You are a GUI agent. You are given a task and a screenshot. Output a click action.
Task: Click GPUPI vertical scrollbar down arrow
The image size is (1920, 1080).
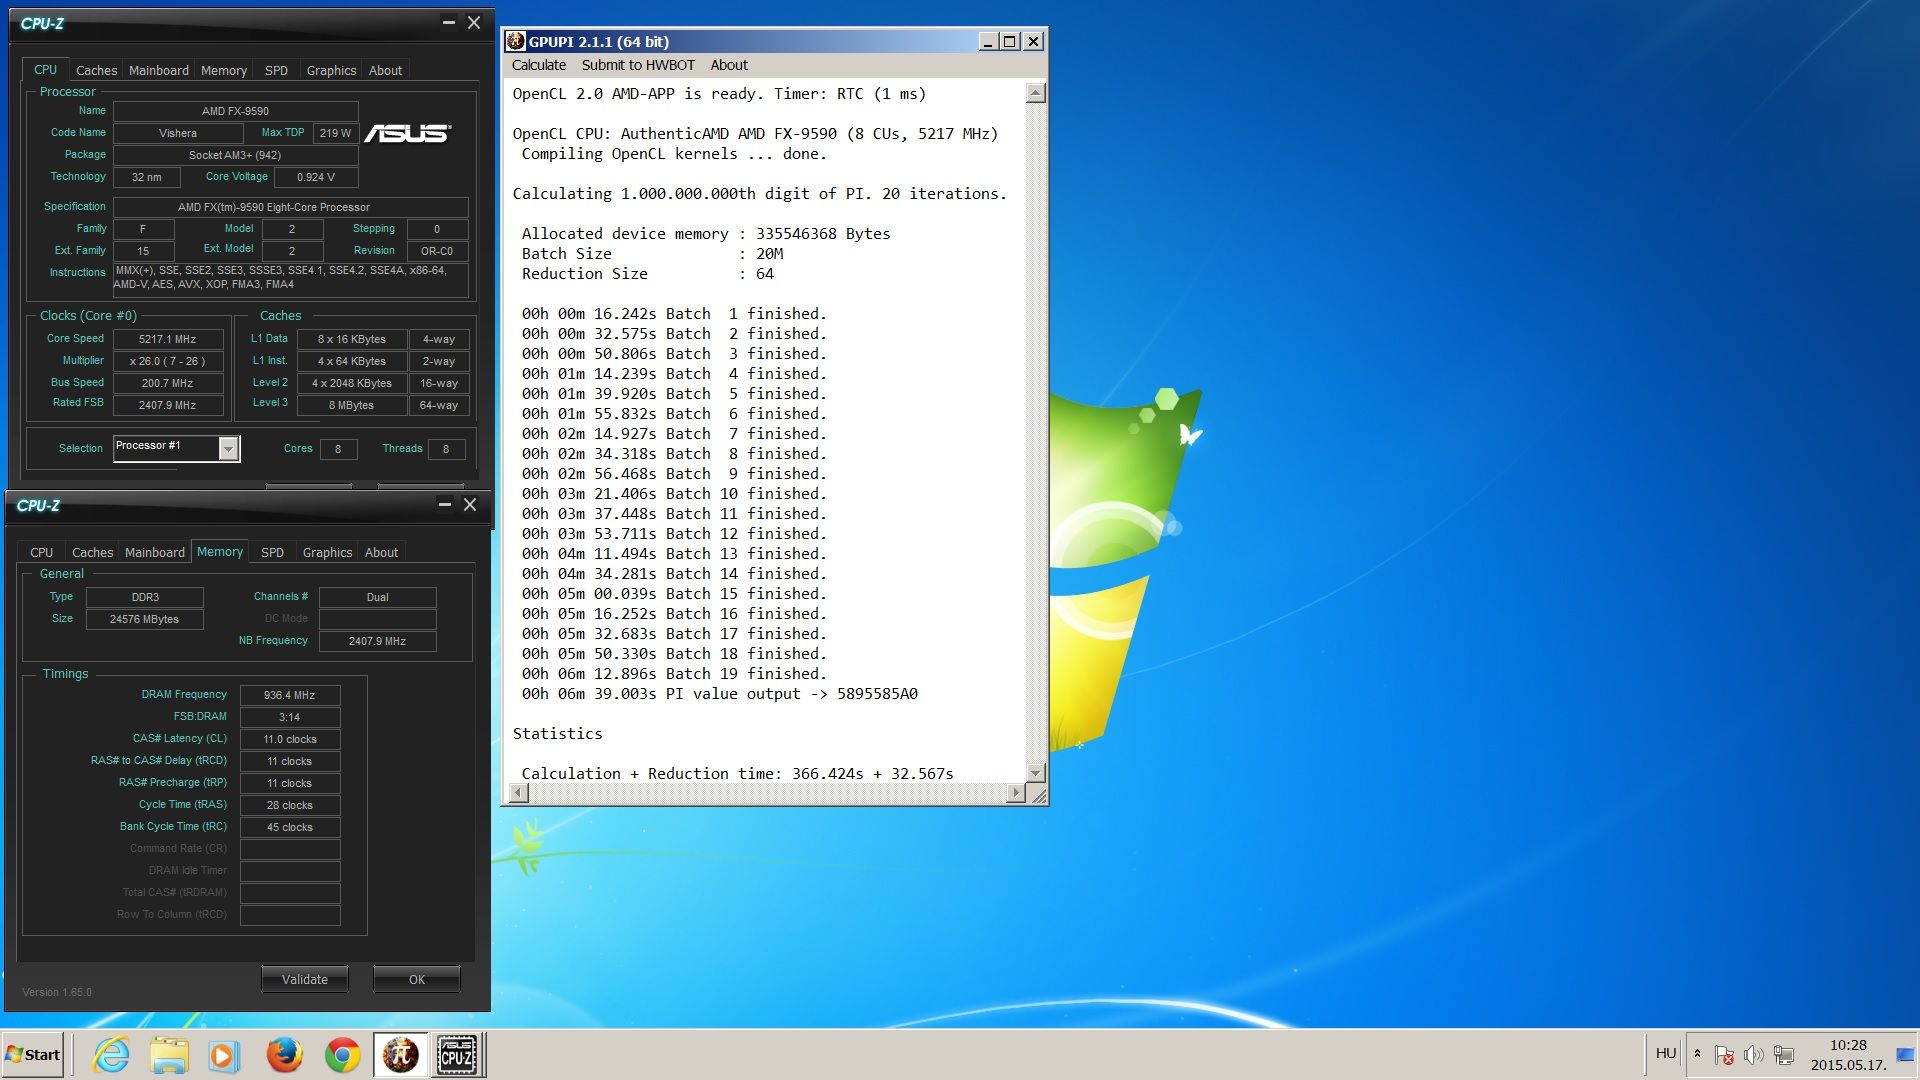1036,773
